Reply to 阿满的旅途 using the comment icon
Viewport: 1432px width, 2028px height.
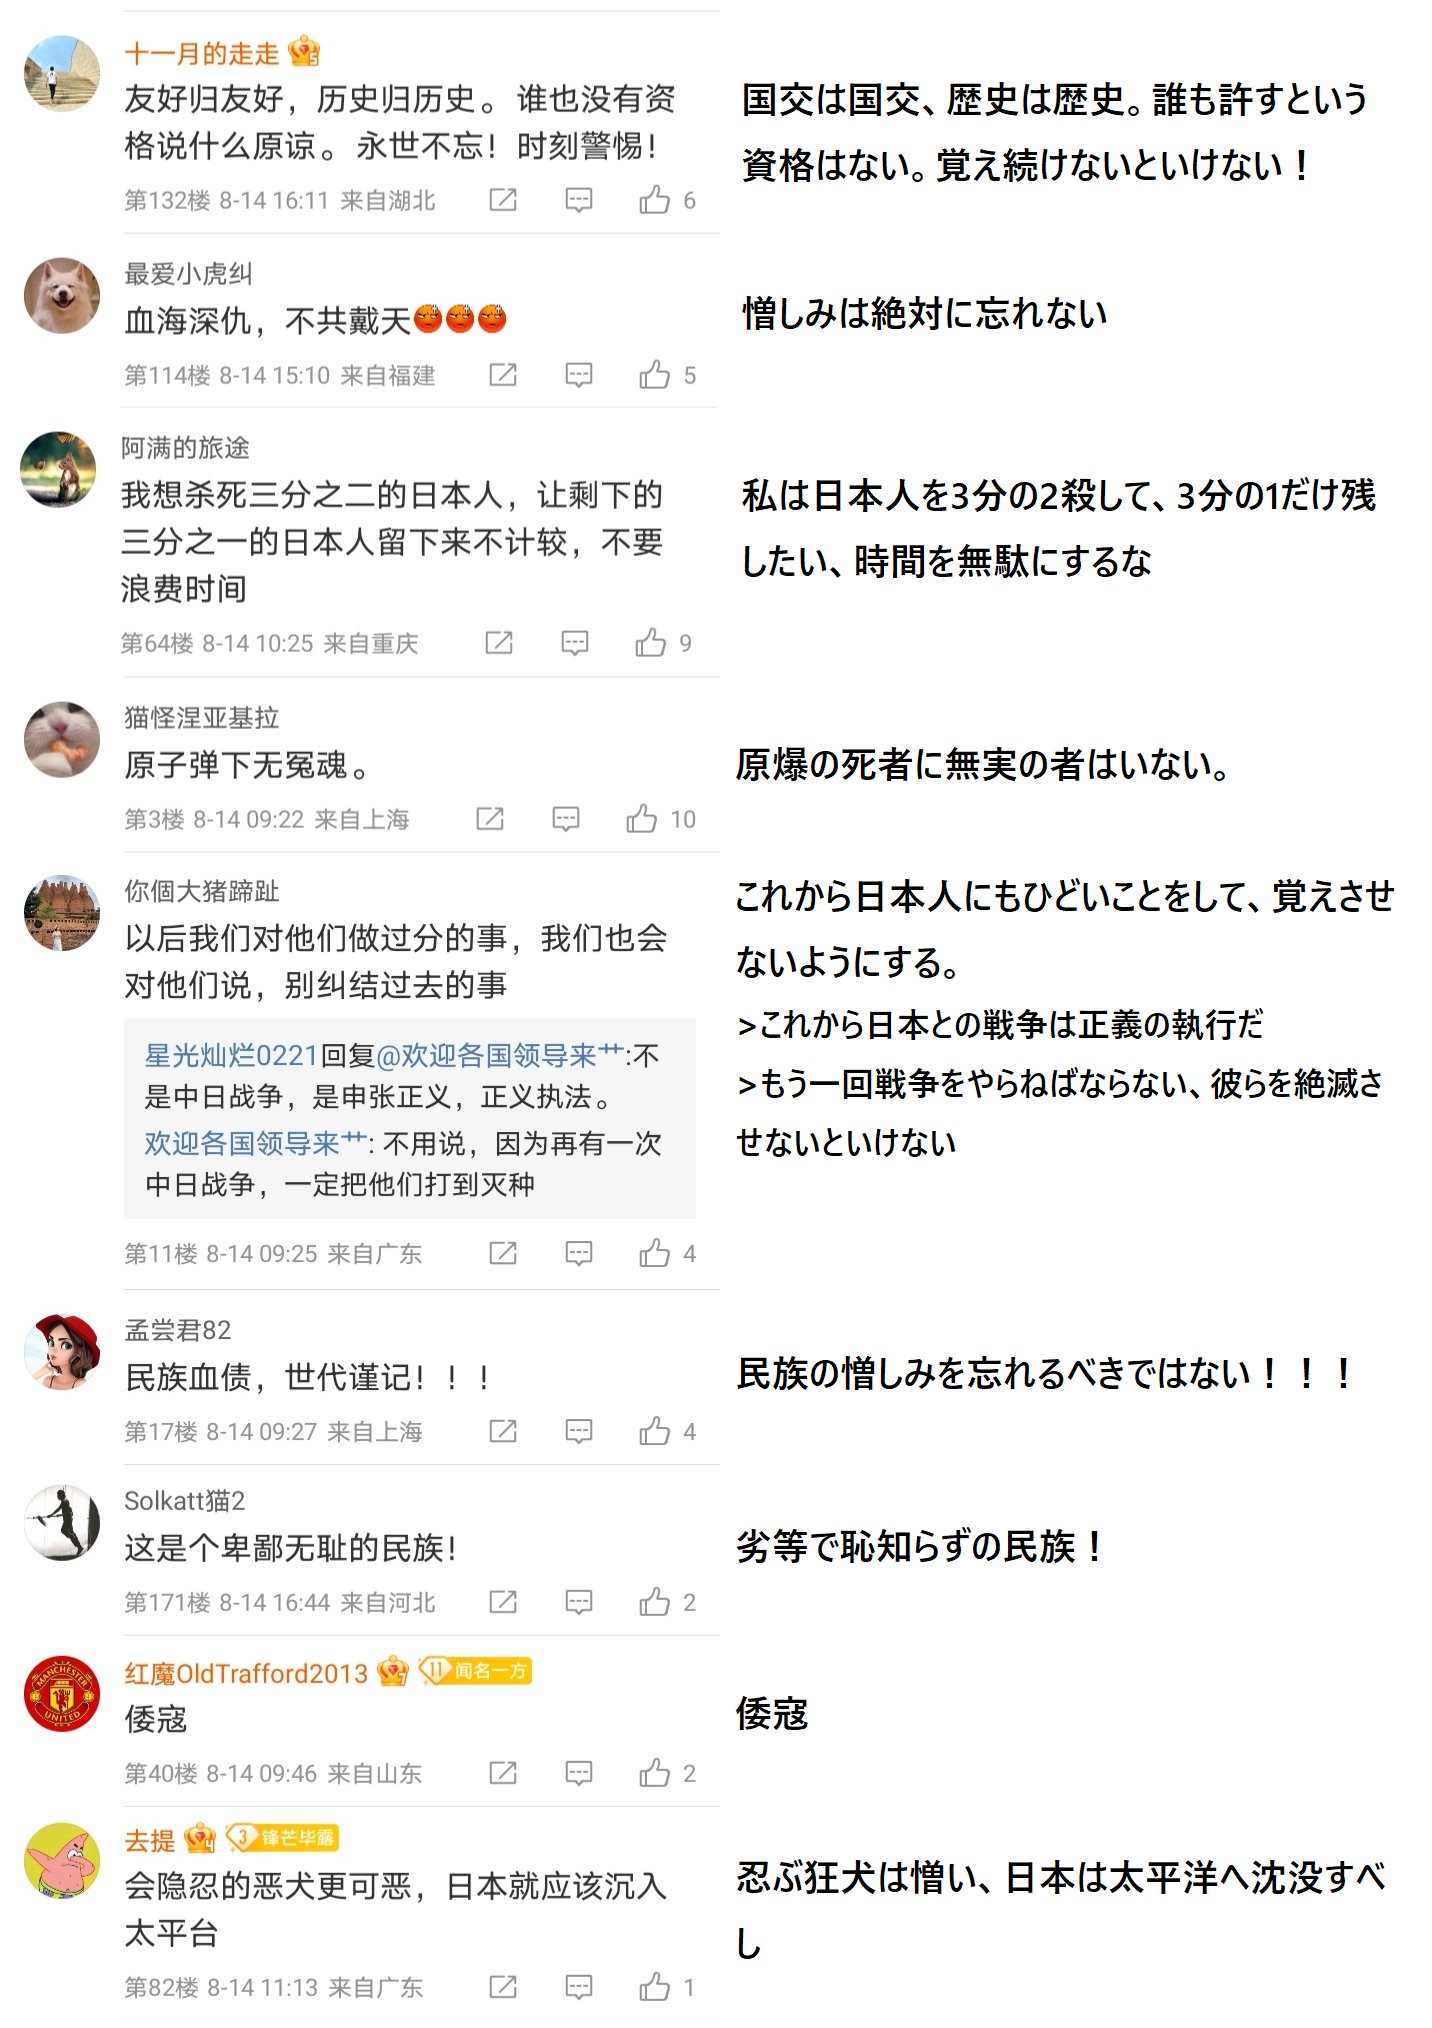(x=575, y=642)
